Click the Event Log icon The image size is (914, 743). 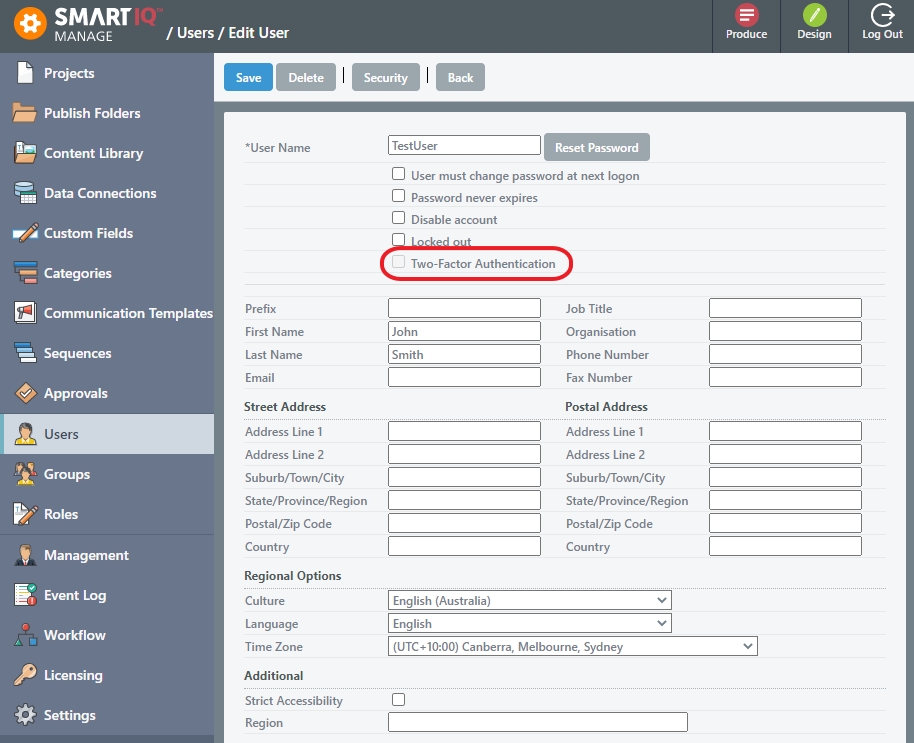25,594
